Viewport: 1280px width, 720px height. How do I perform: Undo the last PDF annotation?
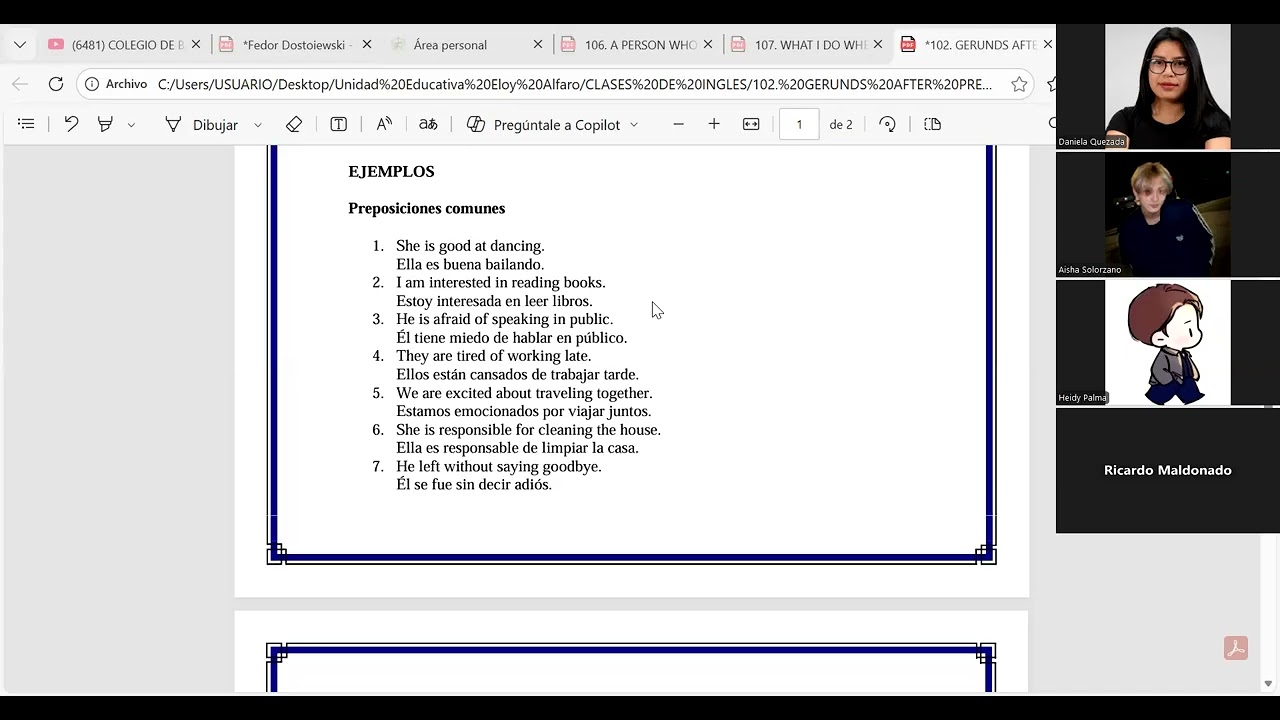coord(71,124)
